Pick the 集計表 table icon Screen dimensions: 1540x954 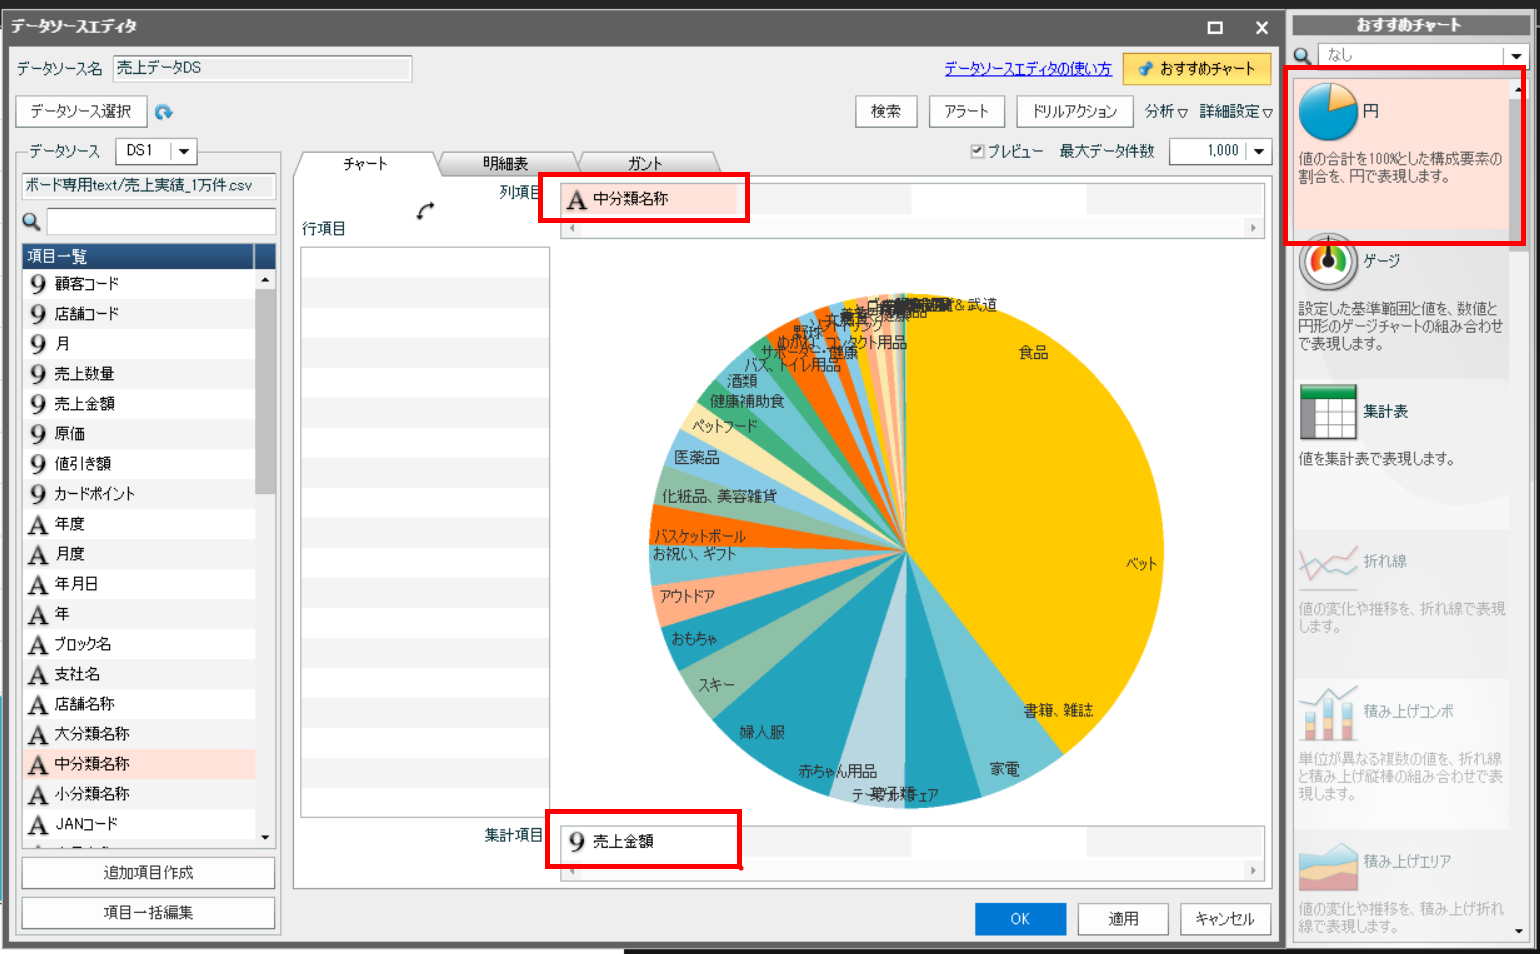(x=1328, y=412)
